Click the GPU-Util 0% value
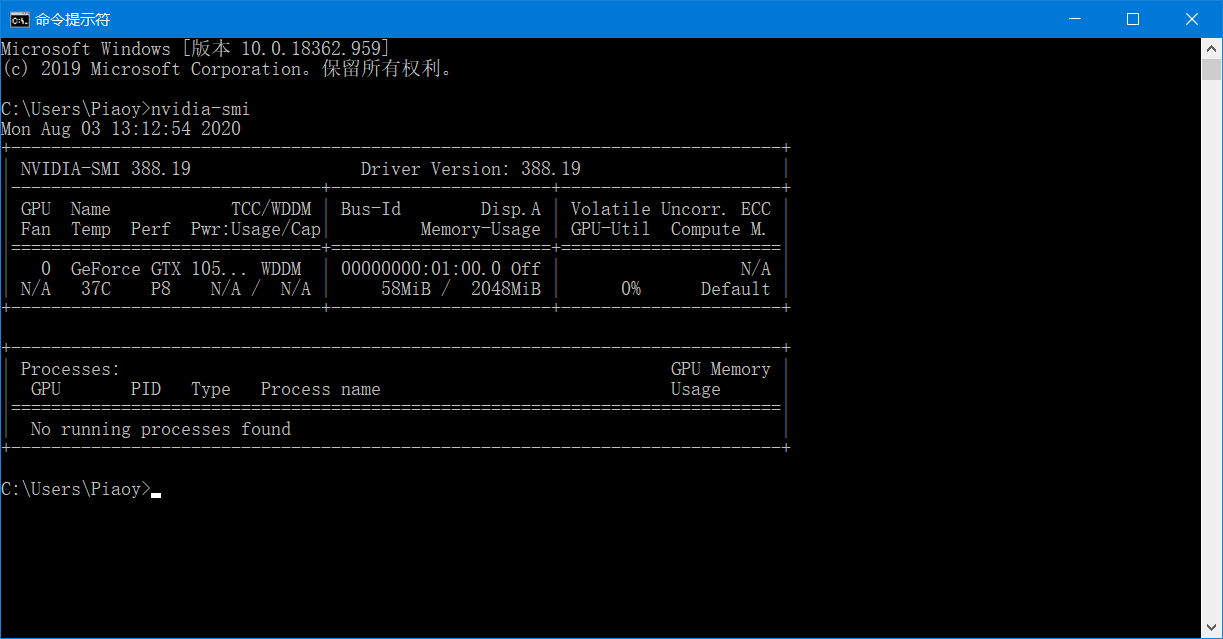Screen dimensions: 1223x639 click(x=631, y=288)
